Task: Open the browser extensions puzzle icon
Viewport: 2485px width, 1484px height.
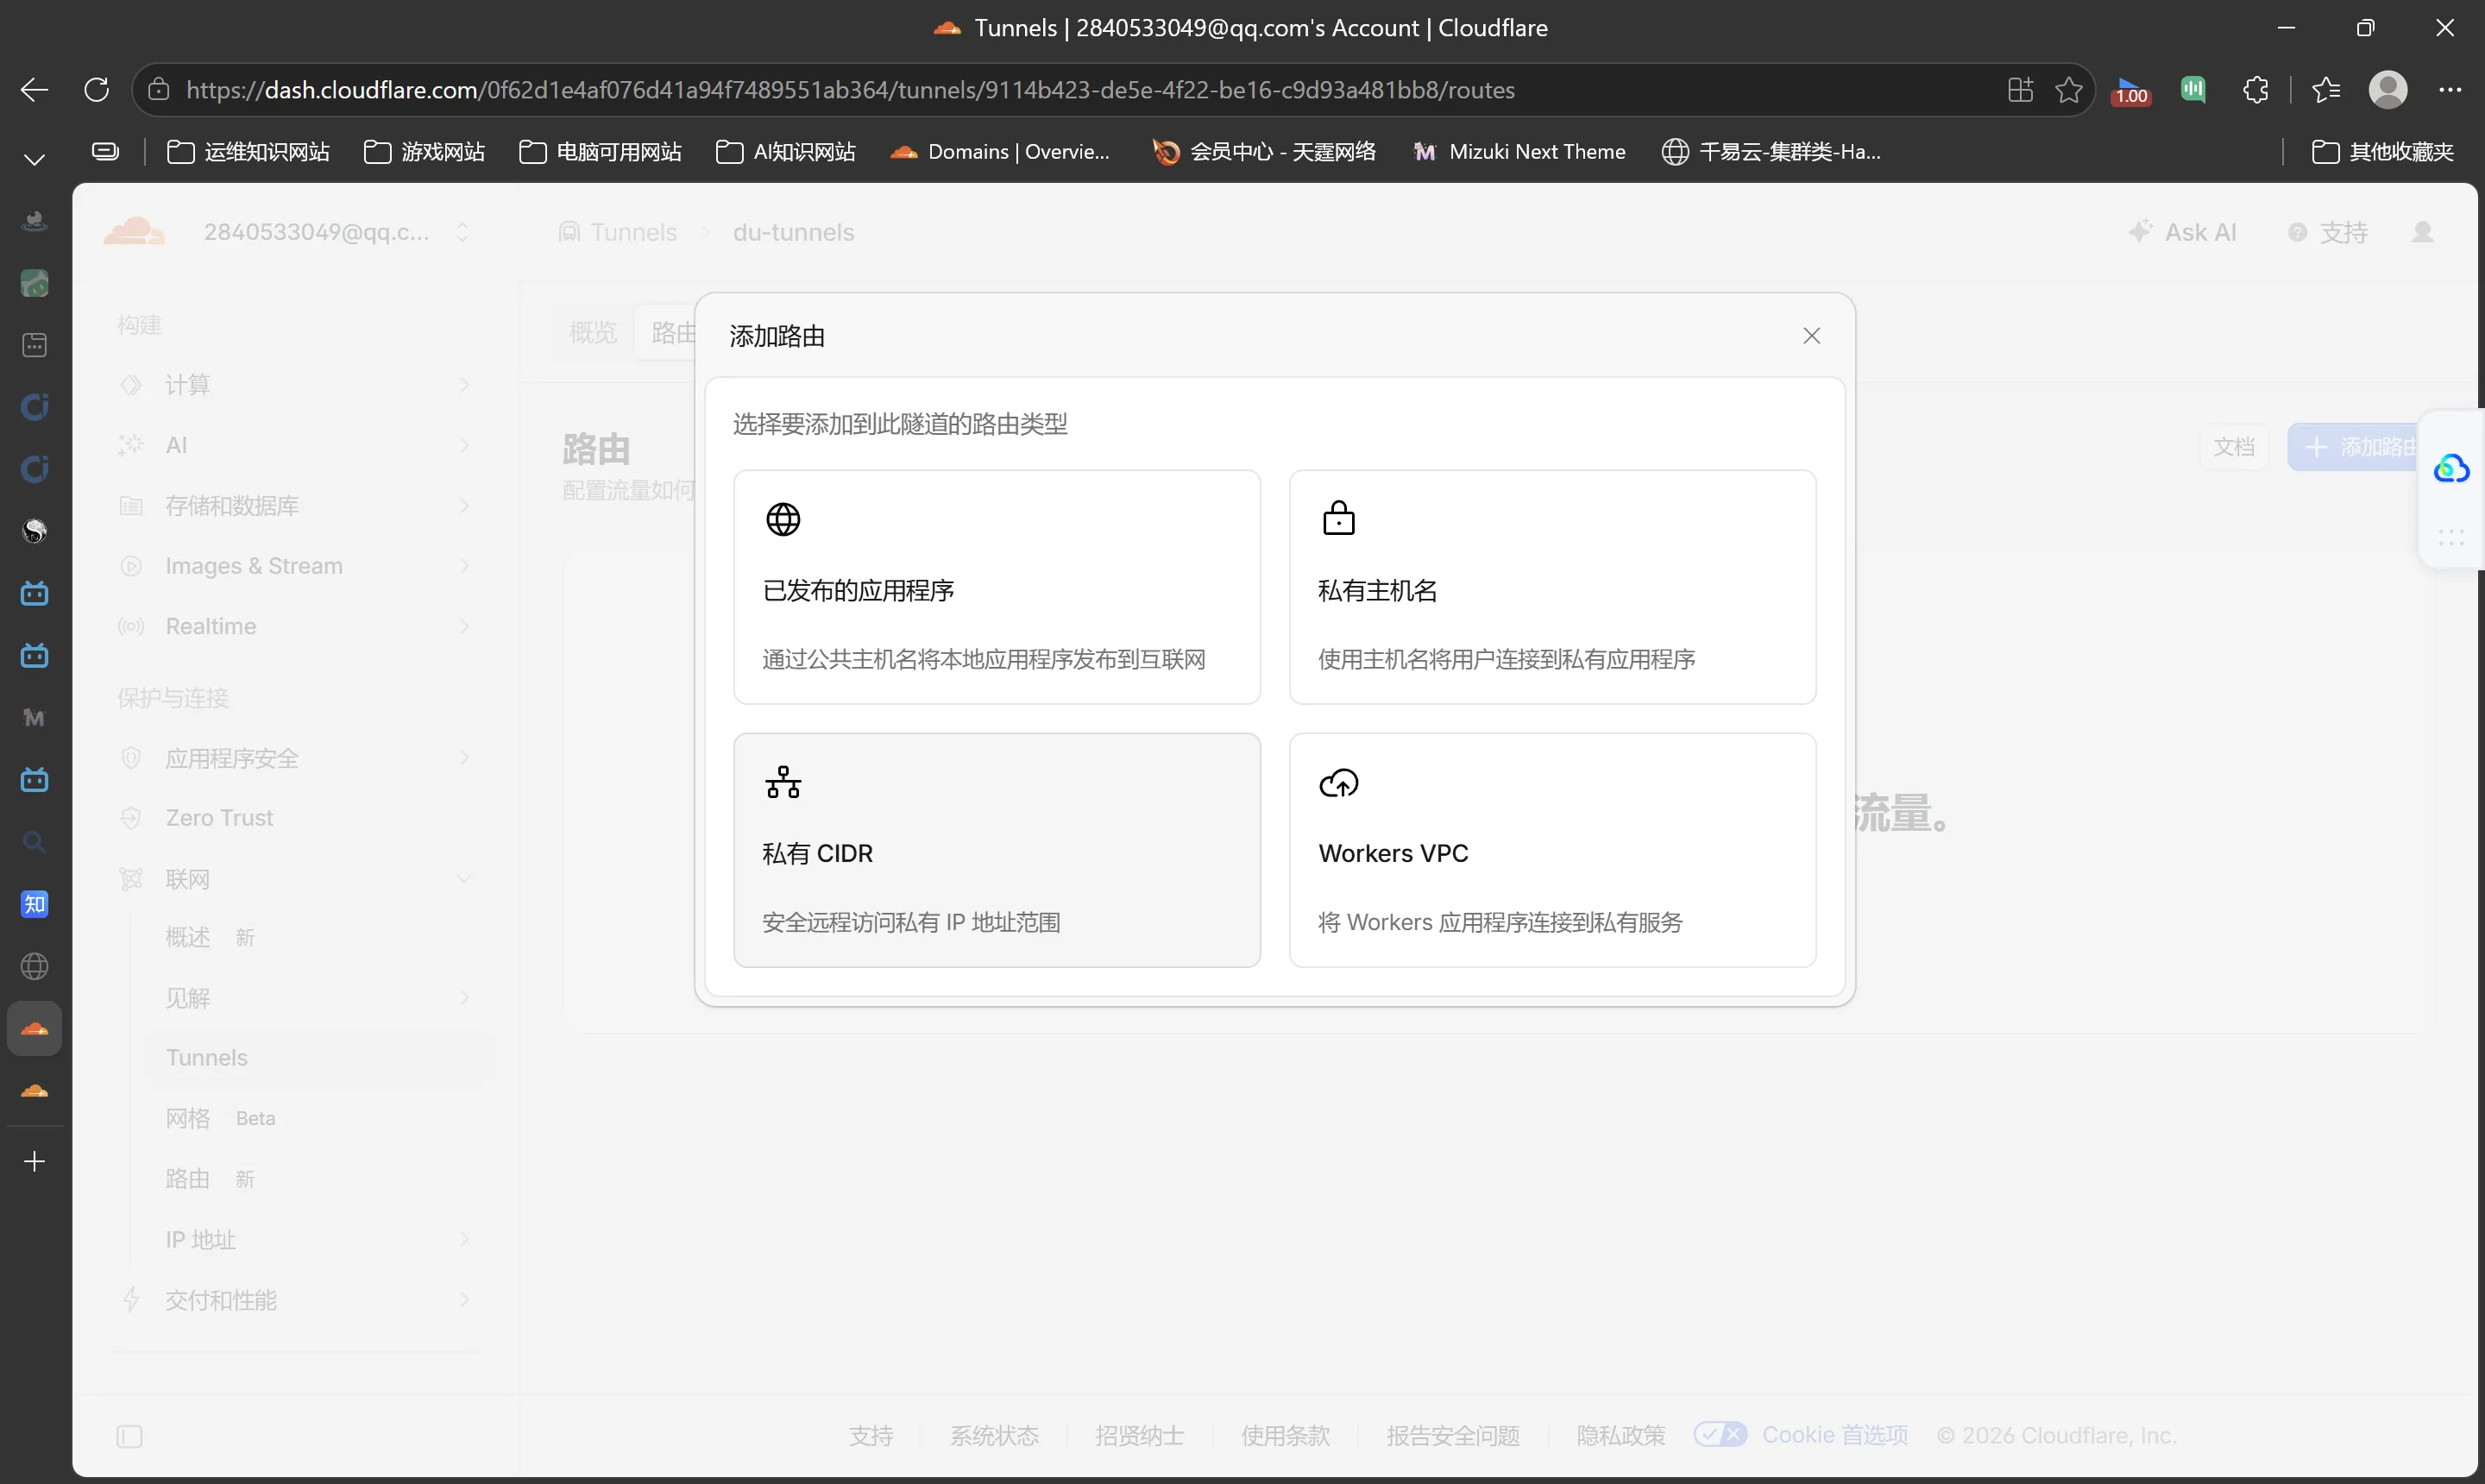Action: tap(2255, 90)
